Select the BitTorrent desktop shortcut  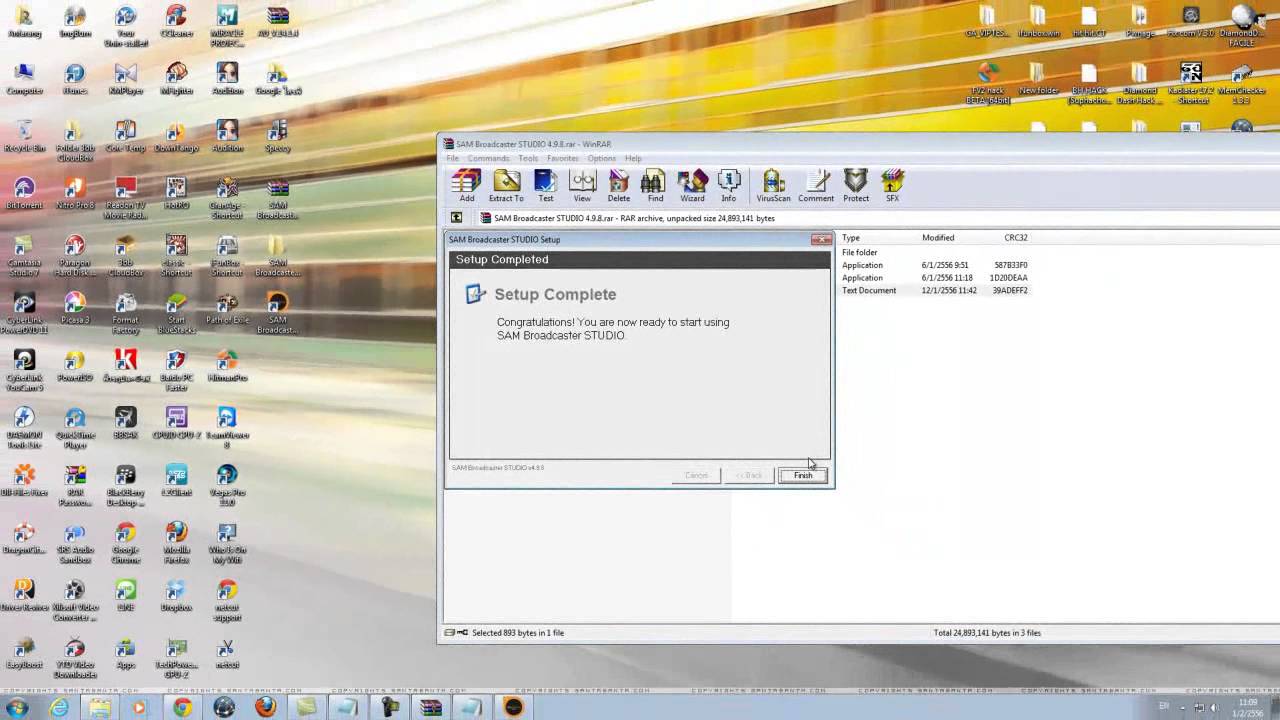(24, 194)
